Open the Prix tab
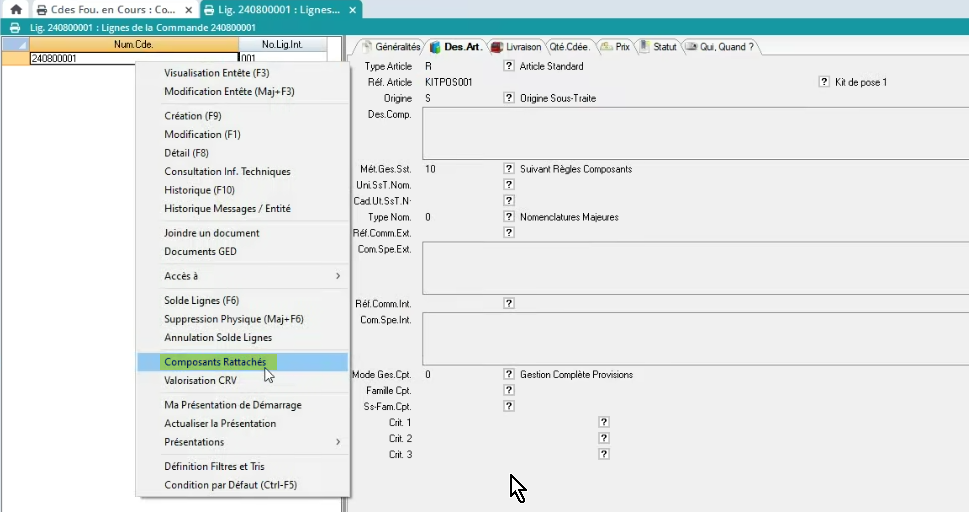 pos(616,46)
